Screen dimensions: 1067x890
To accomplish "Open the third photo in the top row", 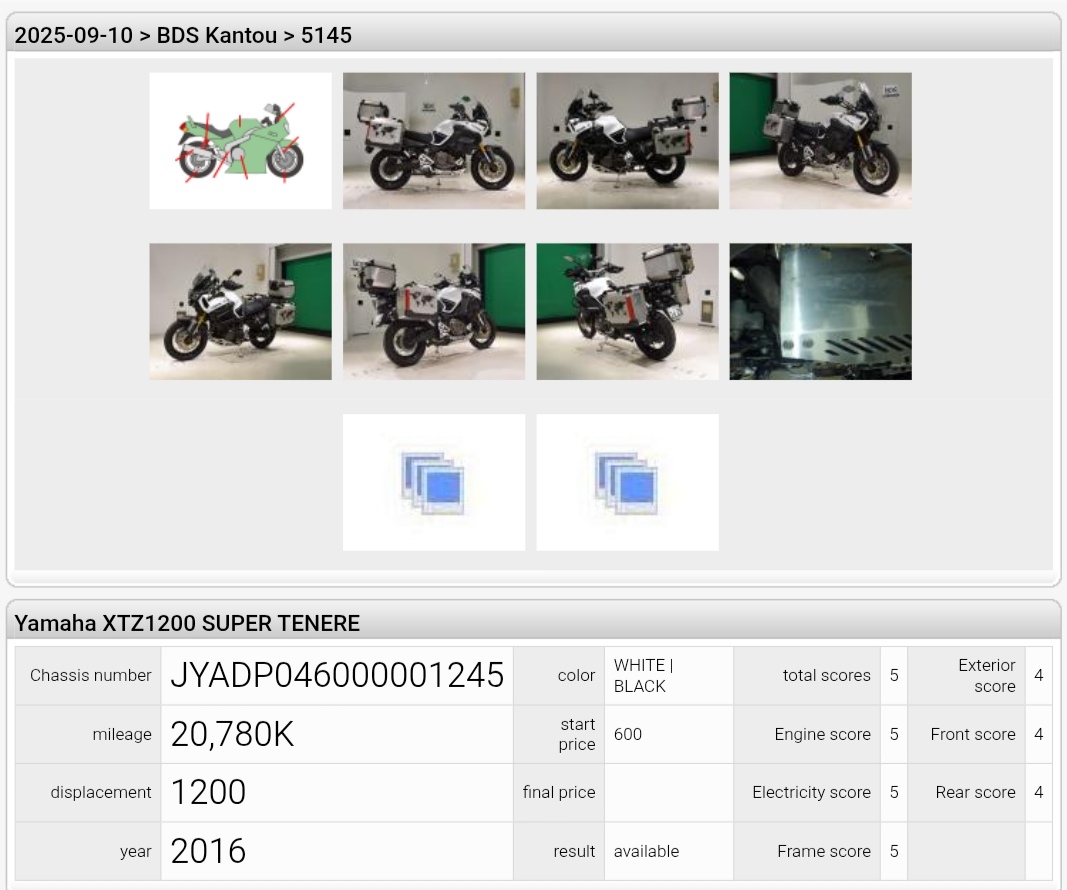I will 627,141.
